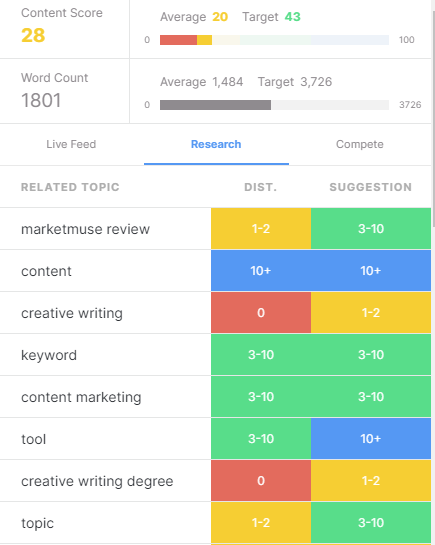Select the marketmuse review topic row
The height and width of the screenshot is (545, 435).
215,229
